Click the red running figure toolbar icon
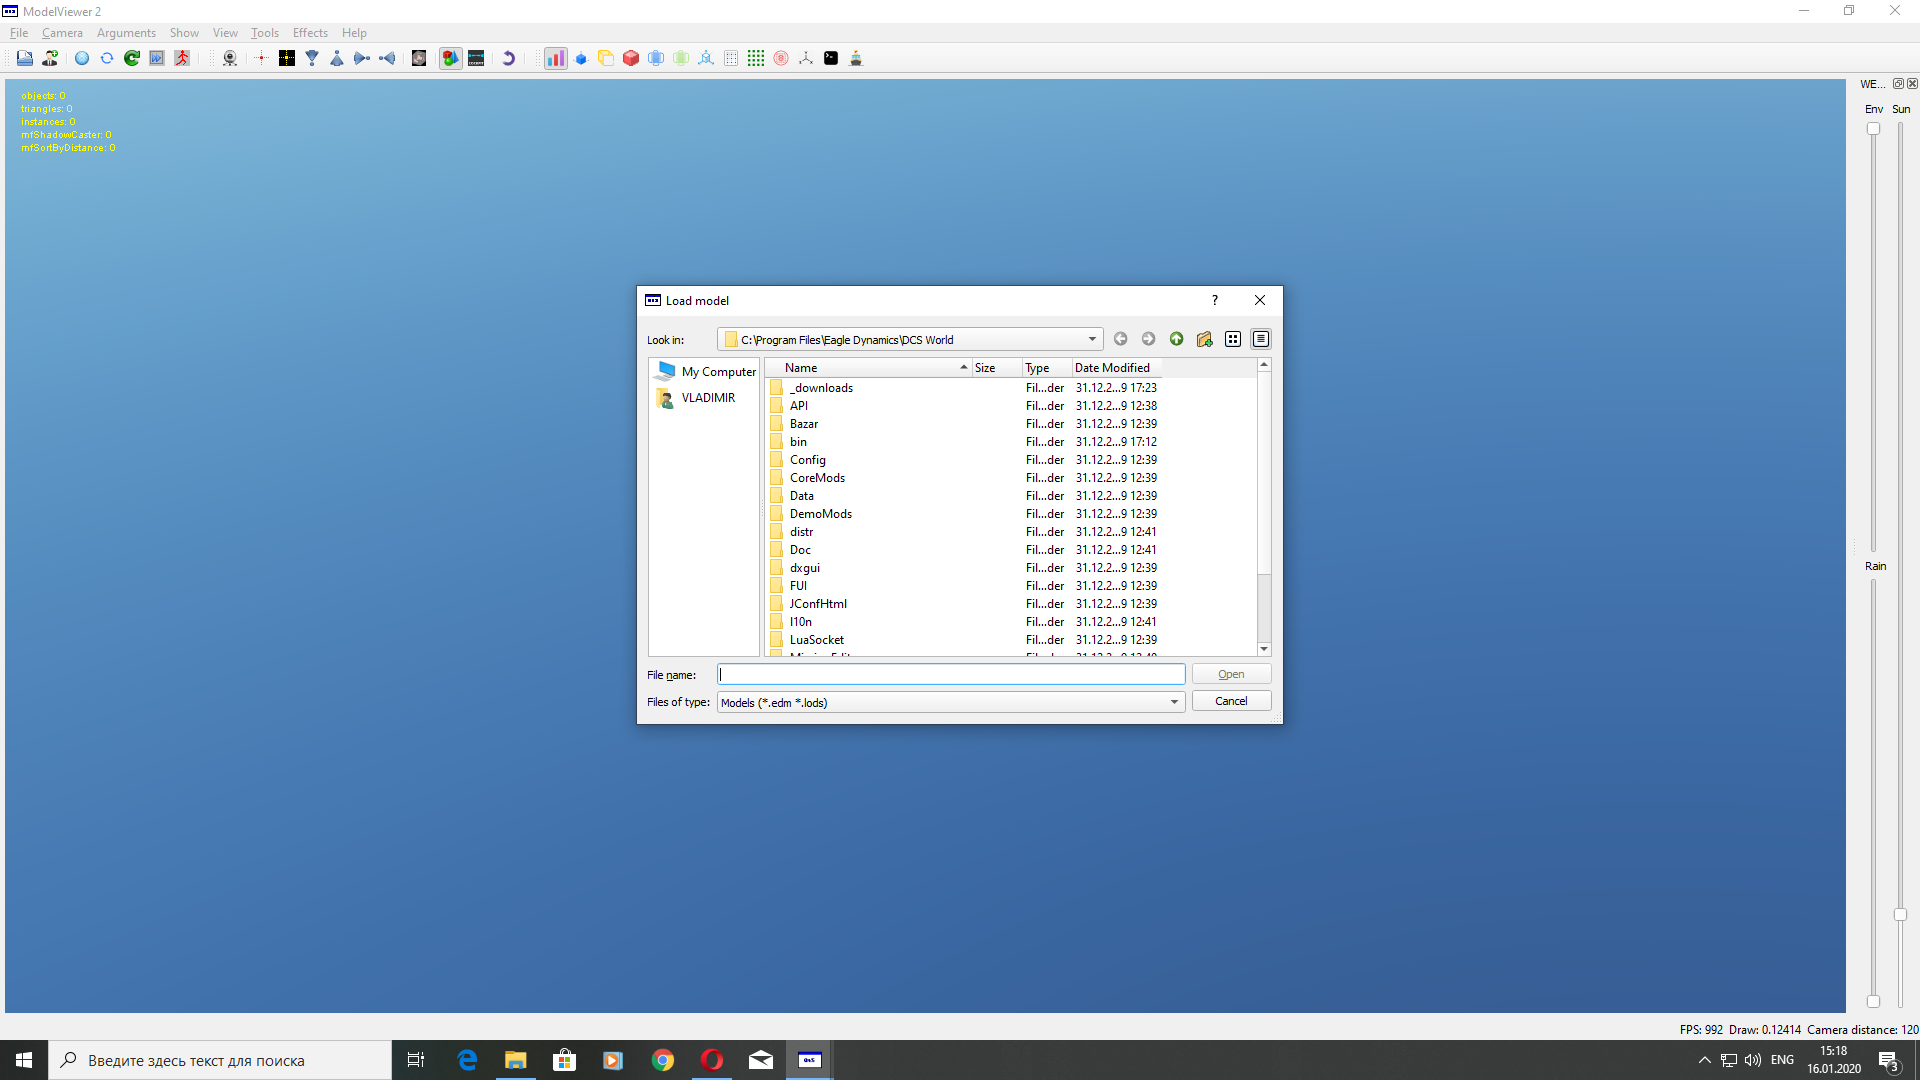This screenshot has width=1920, height=1080. click(x=182, y=58)
